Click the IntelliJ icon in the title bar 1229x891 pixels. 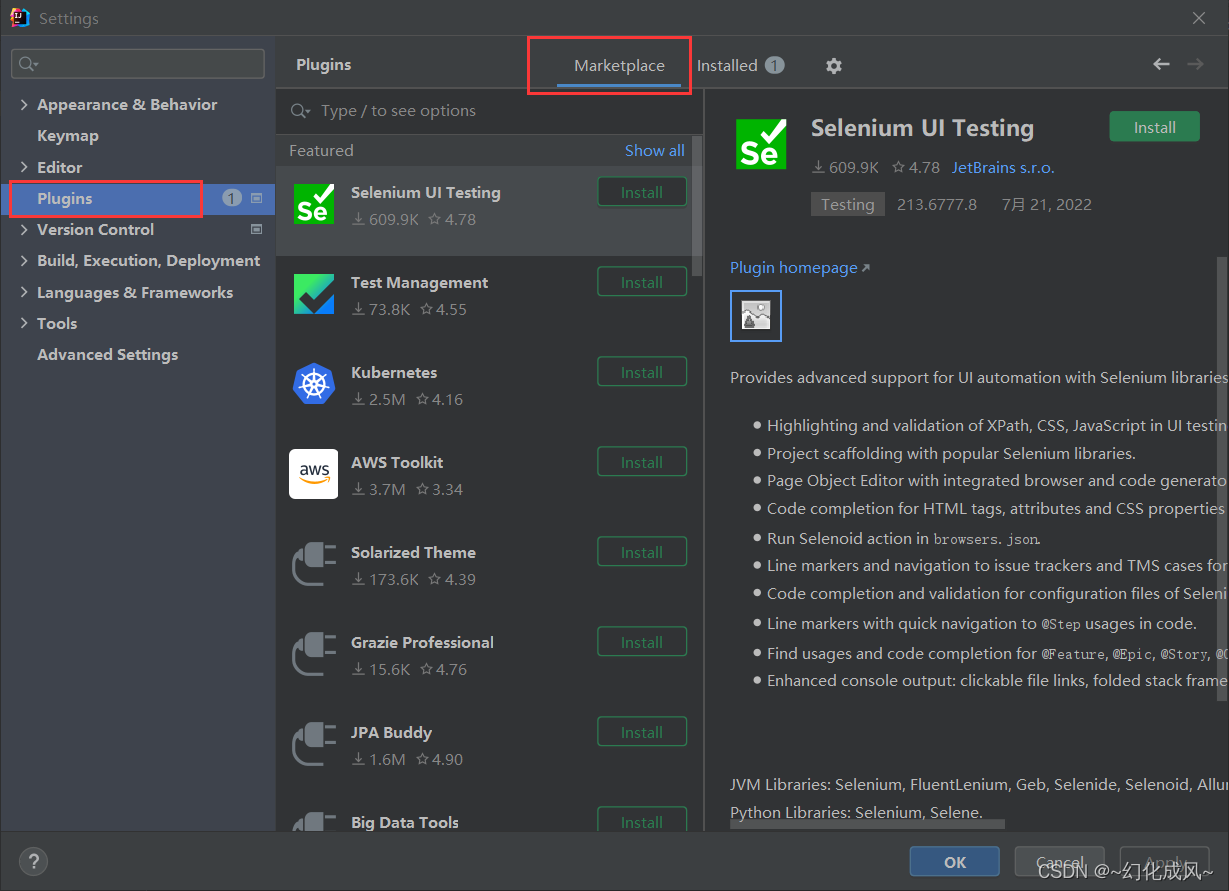click(x=20, y=18)
